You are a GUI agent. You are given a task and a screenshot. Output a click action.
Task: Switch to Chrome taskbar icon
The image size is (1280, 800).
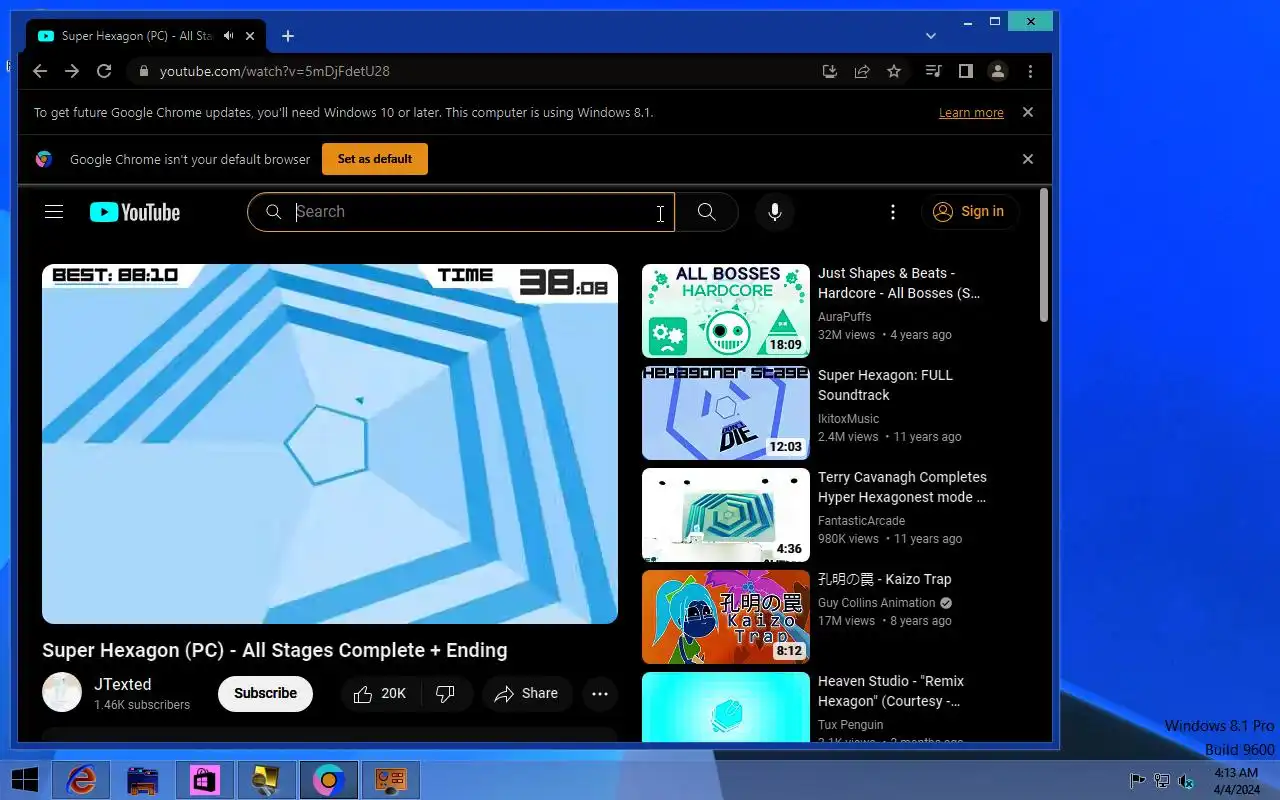click(329, 780)
